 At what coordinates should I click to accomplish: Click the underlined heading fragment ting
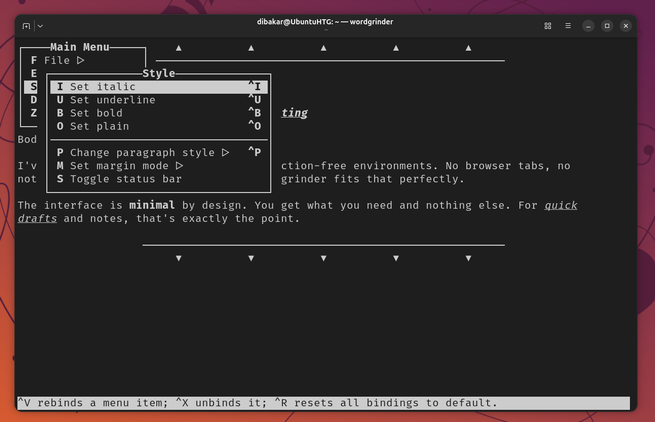coord(294,113)
